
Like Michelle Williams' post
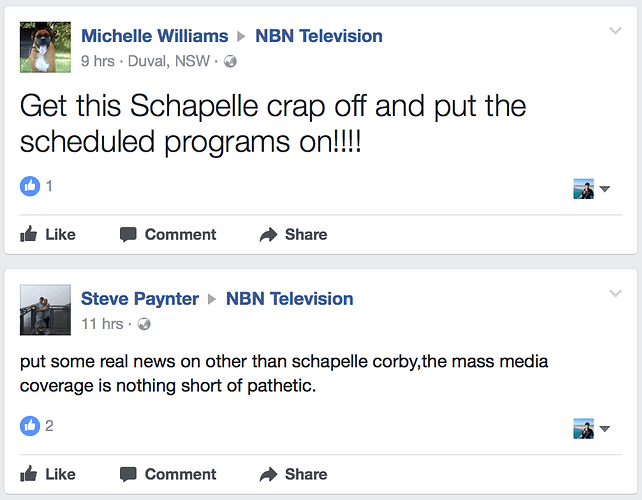click(48, 234)
